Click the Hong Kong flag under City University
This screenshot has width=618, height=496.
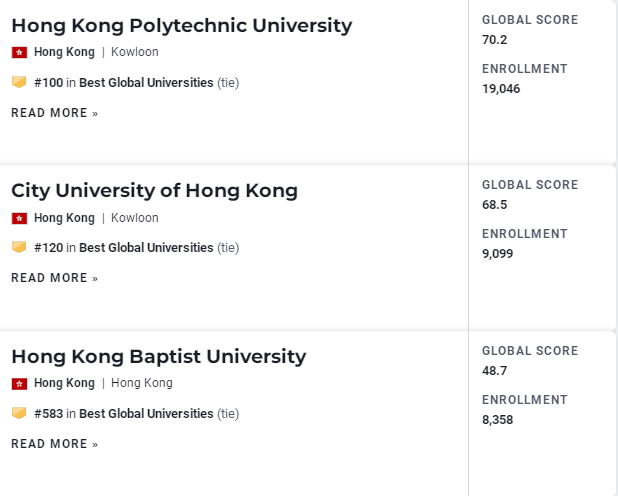[x=19, y=218]
